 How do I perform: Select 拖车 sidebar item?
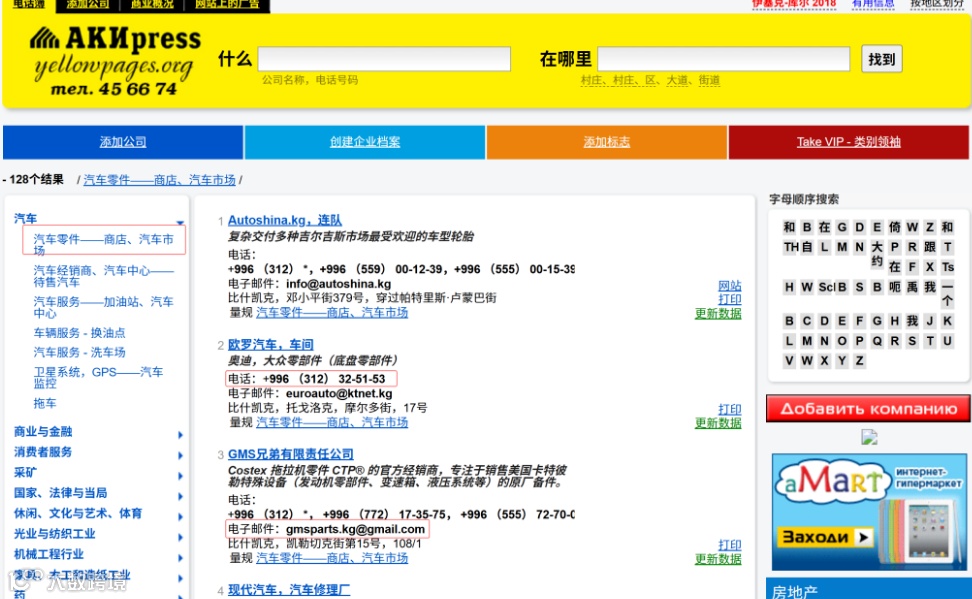(x=45, y=404)
